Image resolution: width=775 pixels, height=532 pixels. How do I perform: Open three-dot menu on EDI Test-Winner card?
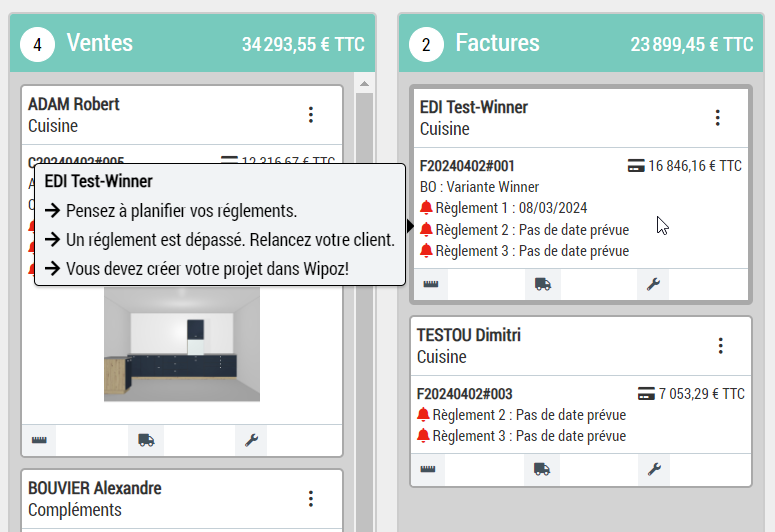tap(717, 118)
